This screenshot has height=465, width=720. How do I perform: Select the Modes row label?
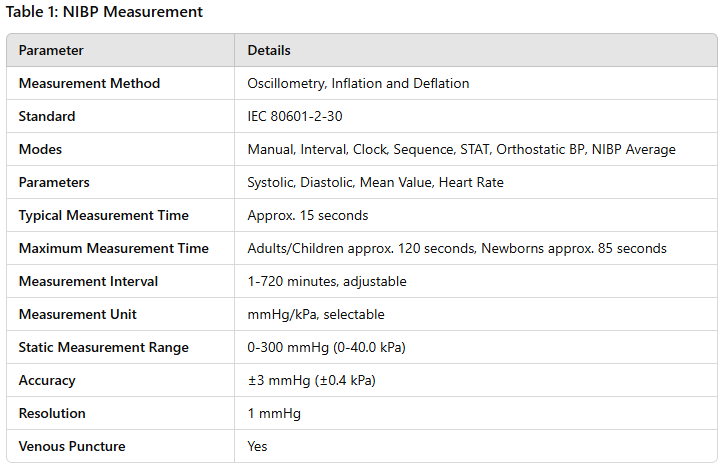click(40, 149)
